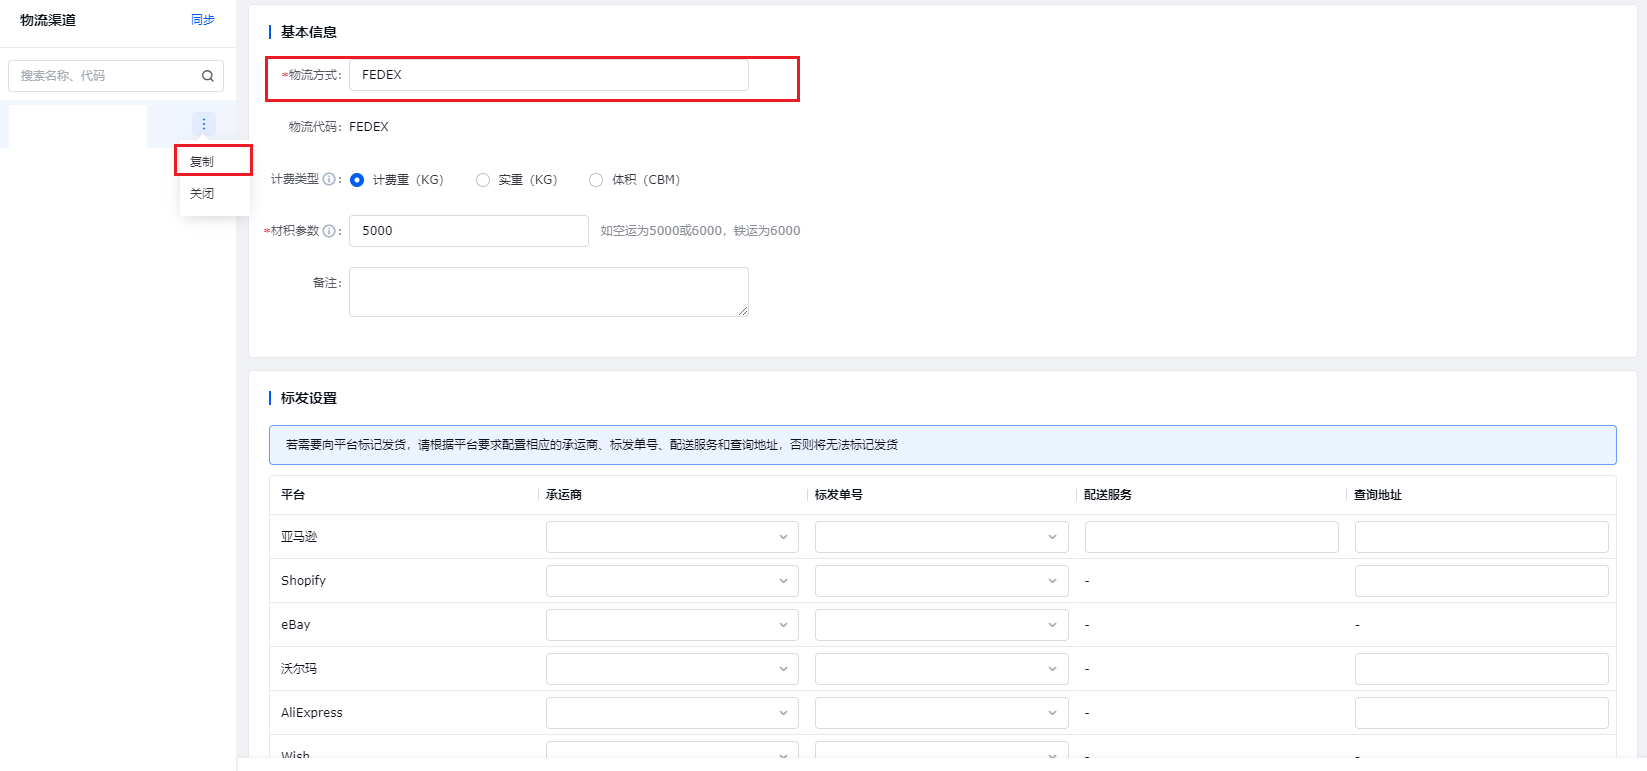Screen dimensions: 1647x771
Task: Focus the 搜索名称、代码 search box
Action: [x=116, y=76]
